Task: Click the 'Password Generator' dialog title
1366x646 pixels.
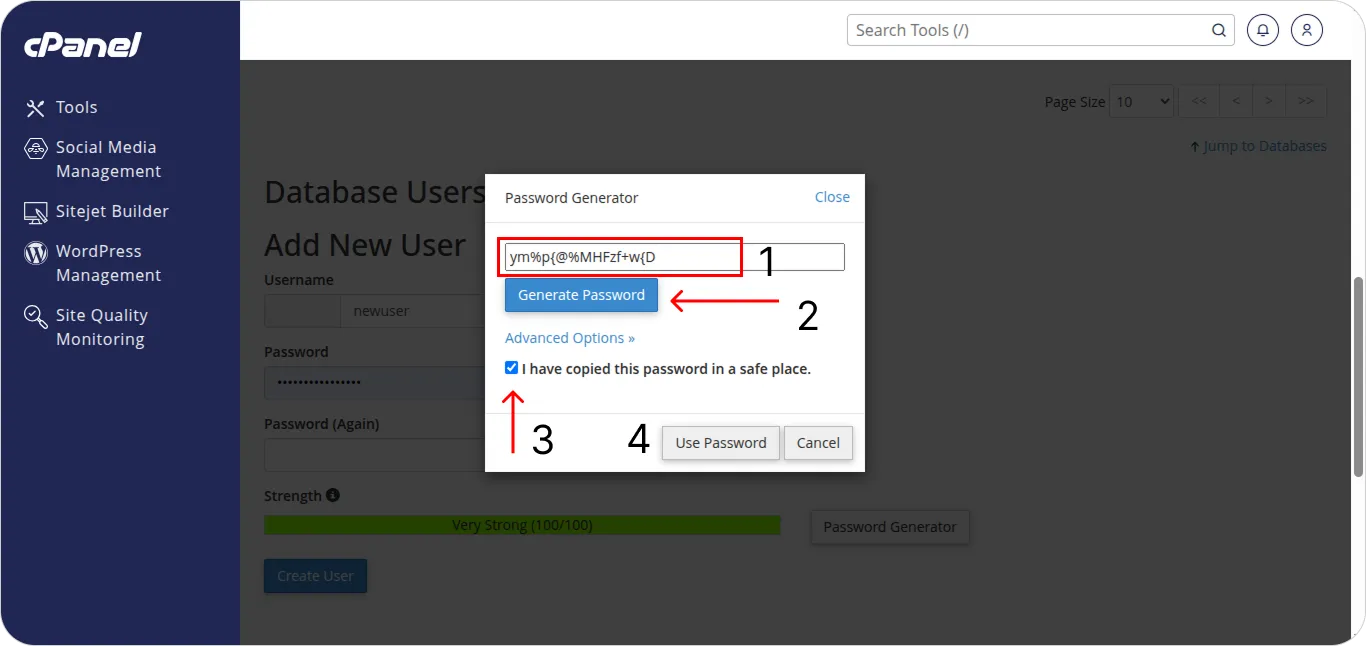Action: click(571, 198)
